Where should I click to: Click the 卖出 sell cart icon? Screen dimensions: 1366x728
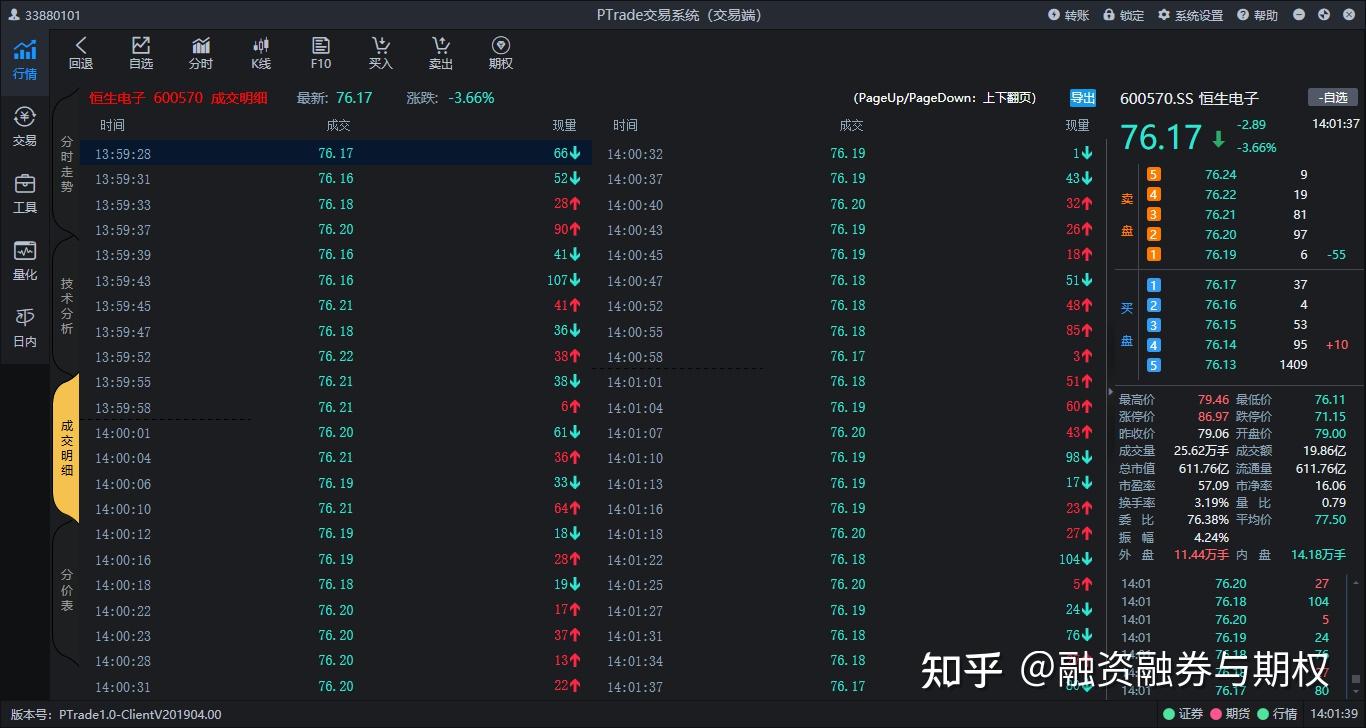point(441,53)
